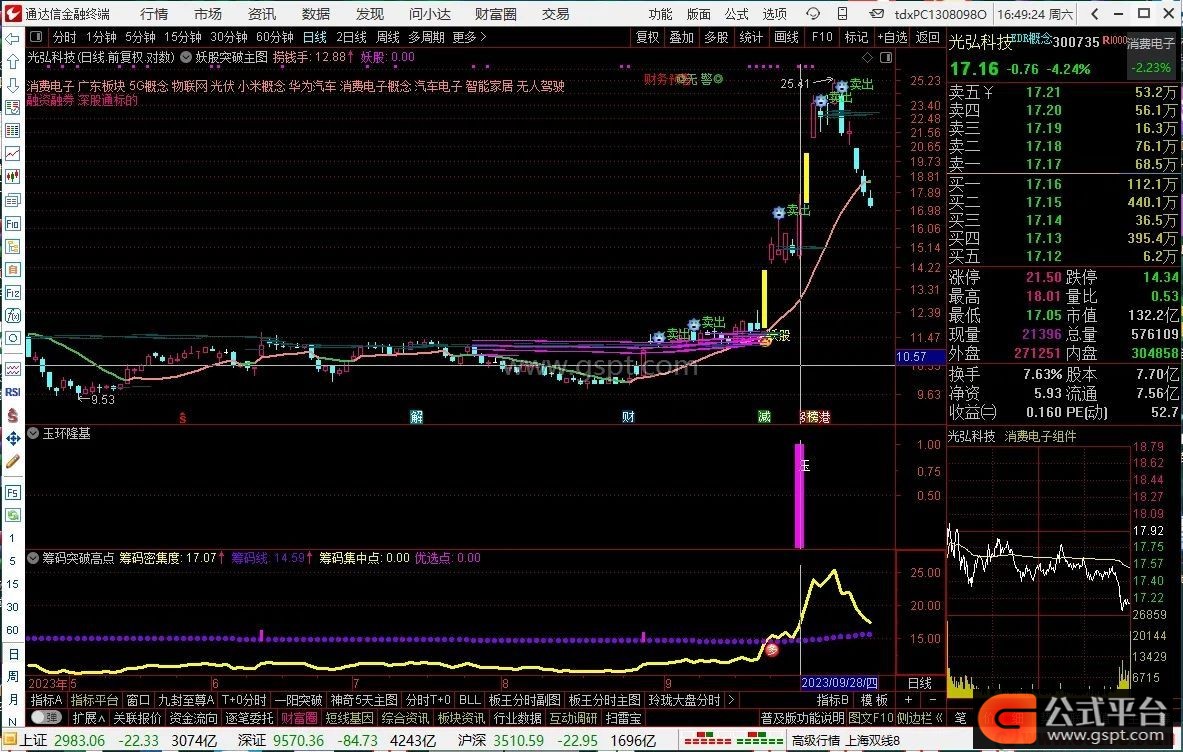Image resolution: width=1183 pixels, height=752 pixels.
Task: Open the 指标A tab group
Action: (x=47, y=700)
